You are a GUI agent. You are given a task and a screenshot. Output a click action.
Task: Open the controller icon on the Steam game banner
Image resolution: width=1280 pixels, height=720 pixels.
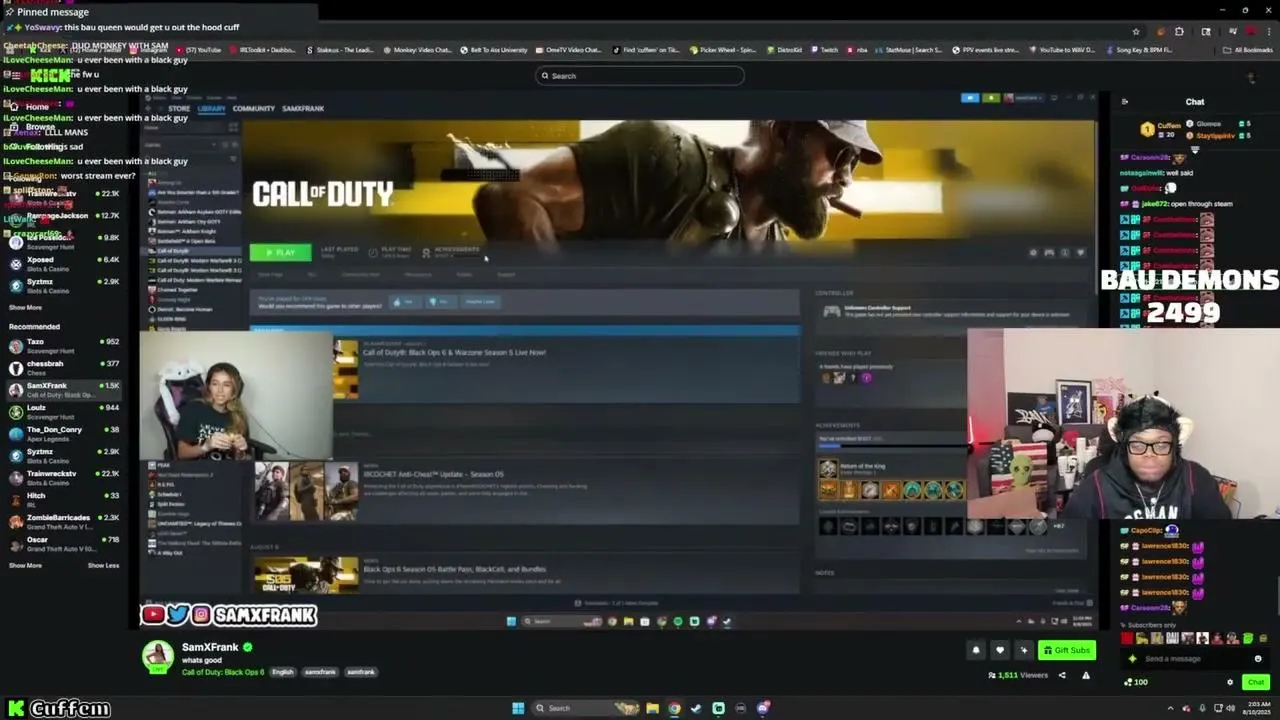pos(1049,253)
